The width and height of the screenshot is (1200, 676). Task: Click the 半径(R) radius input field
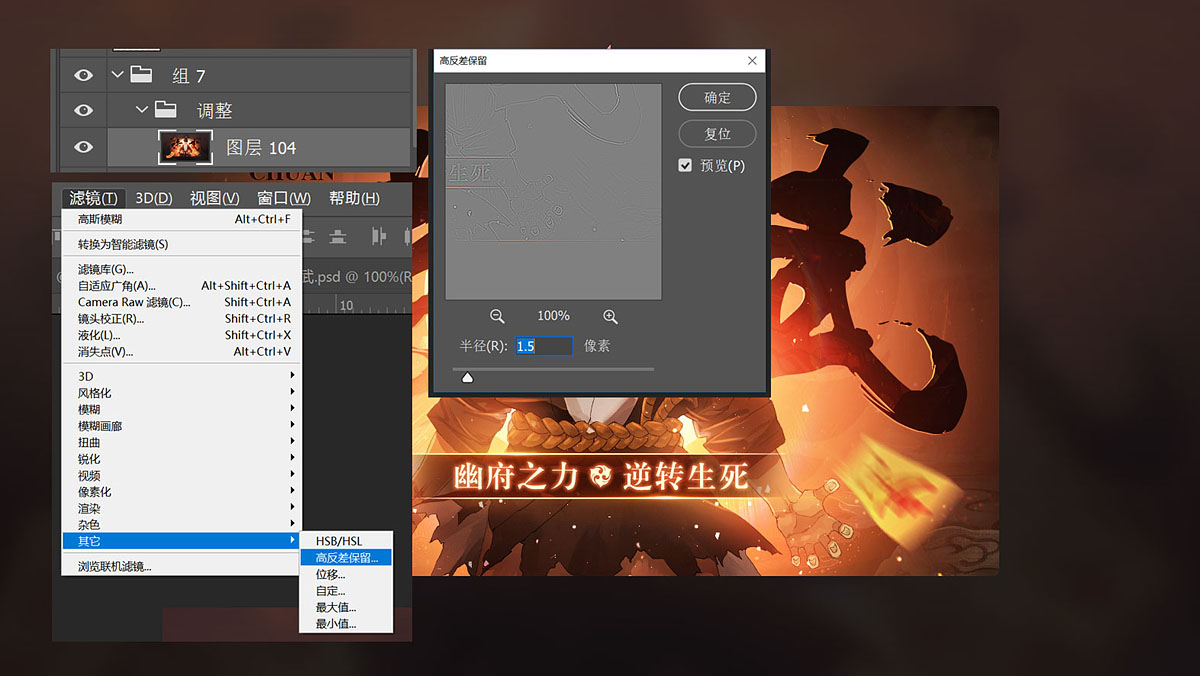tap(543, 346)
